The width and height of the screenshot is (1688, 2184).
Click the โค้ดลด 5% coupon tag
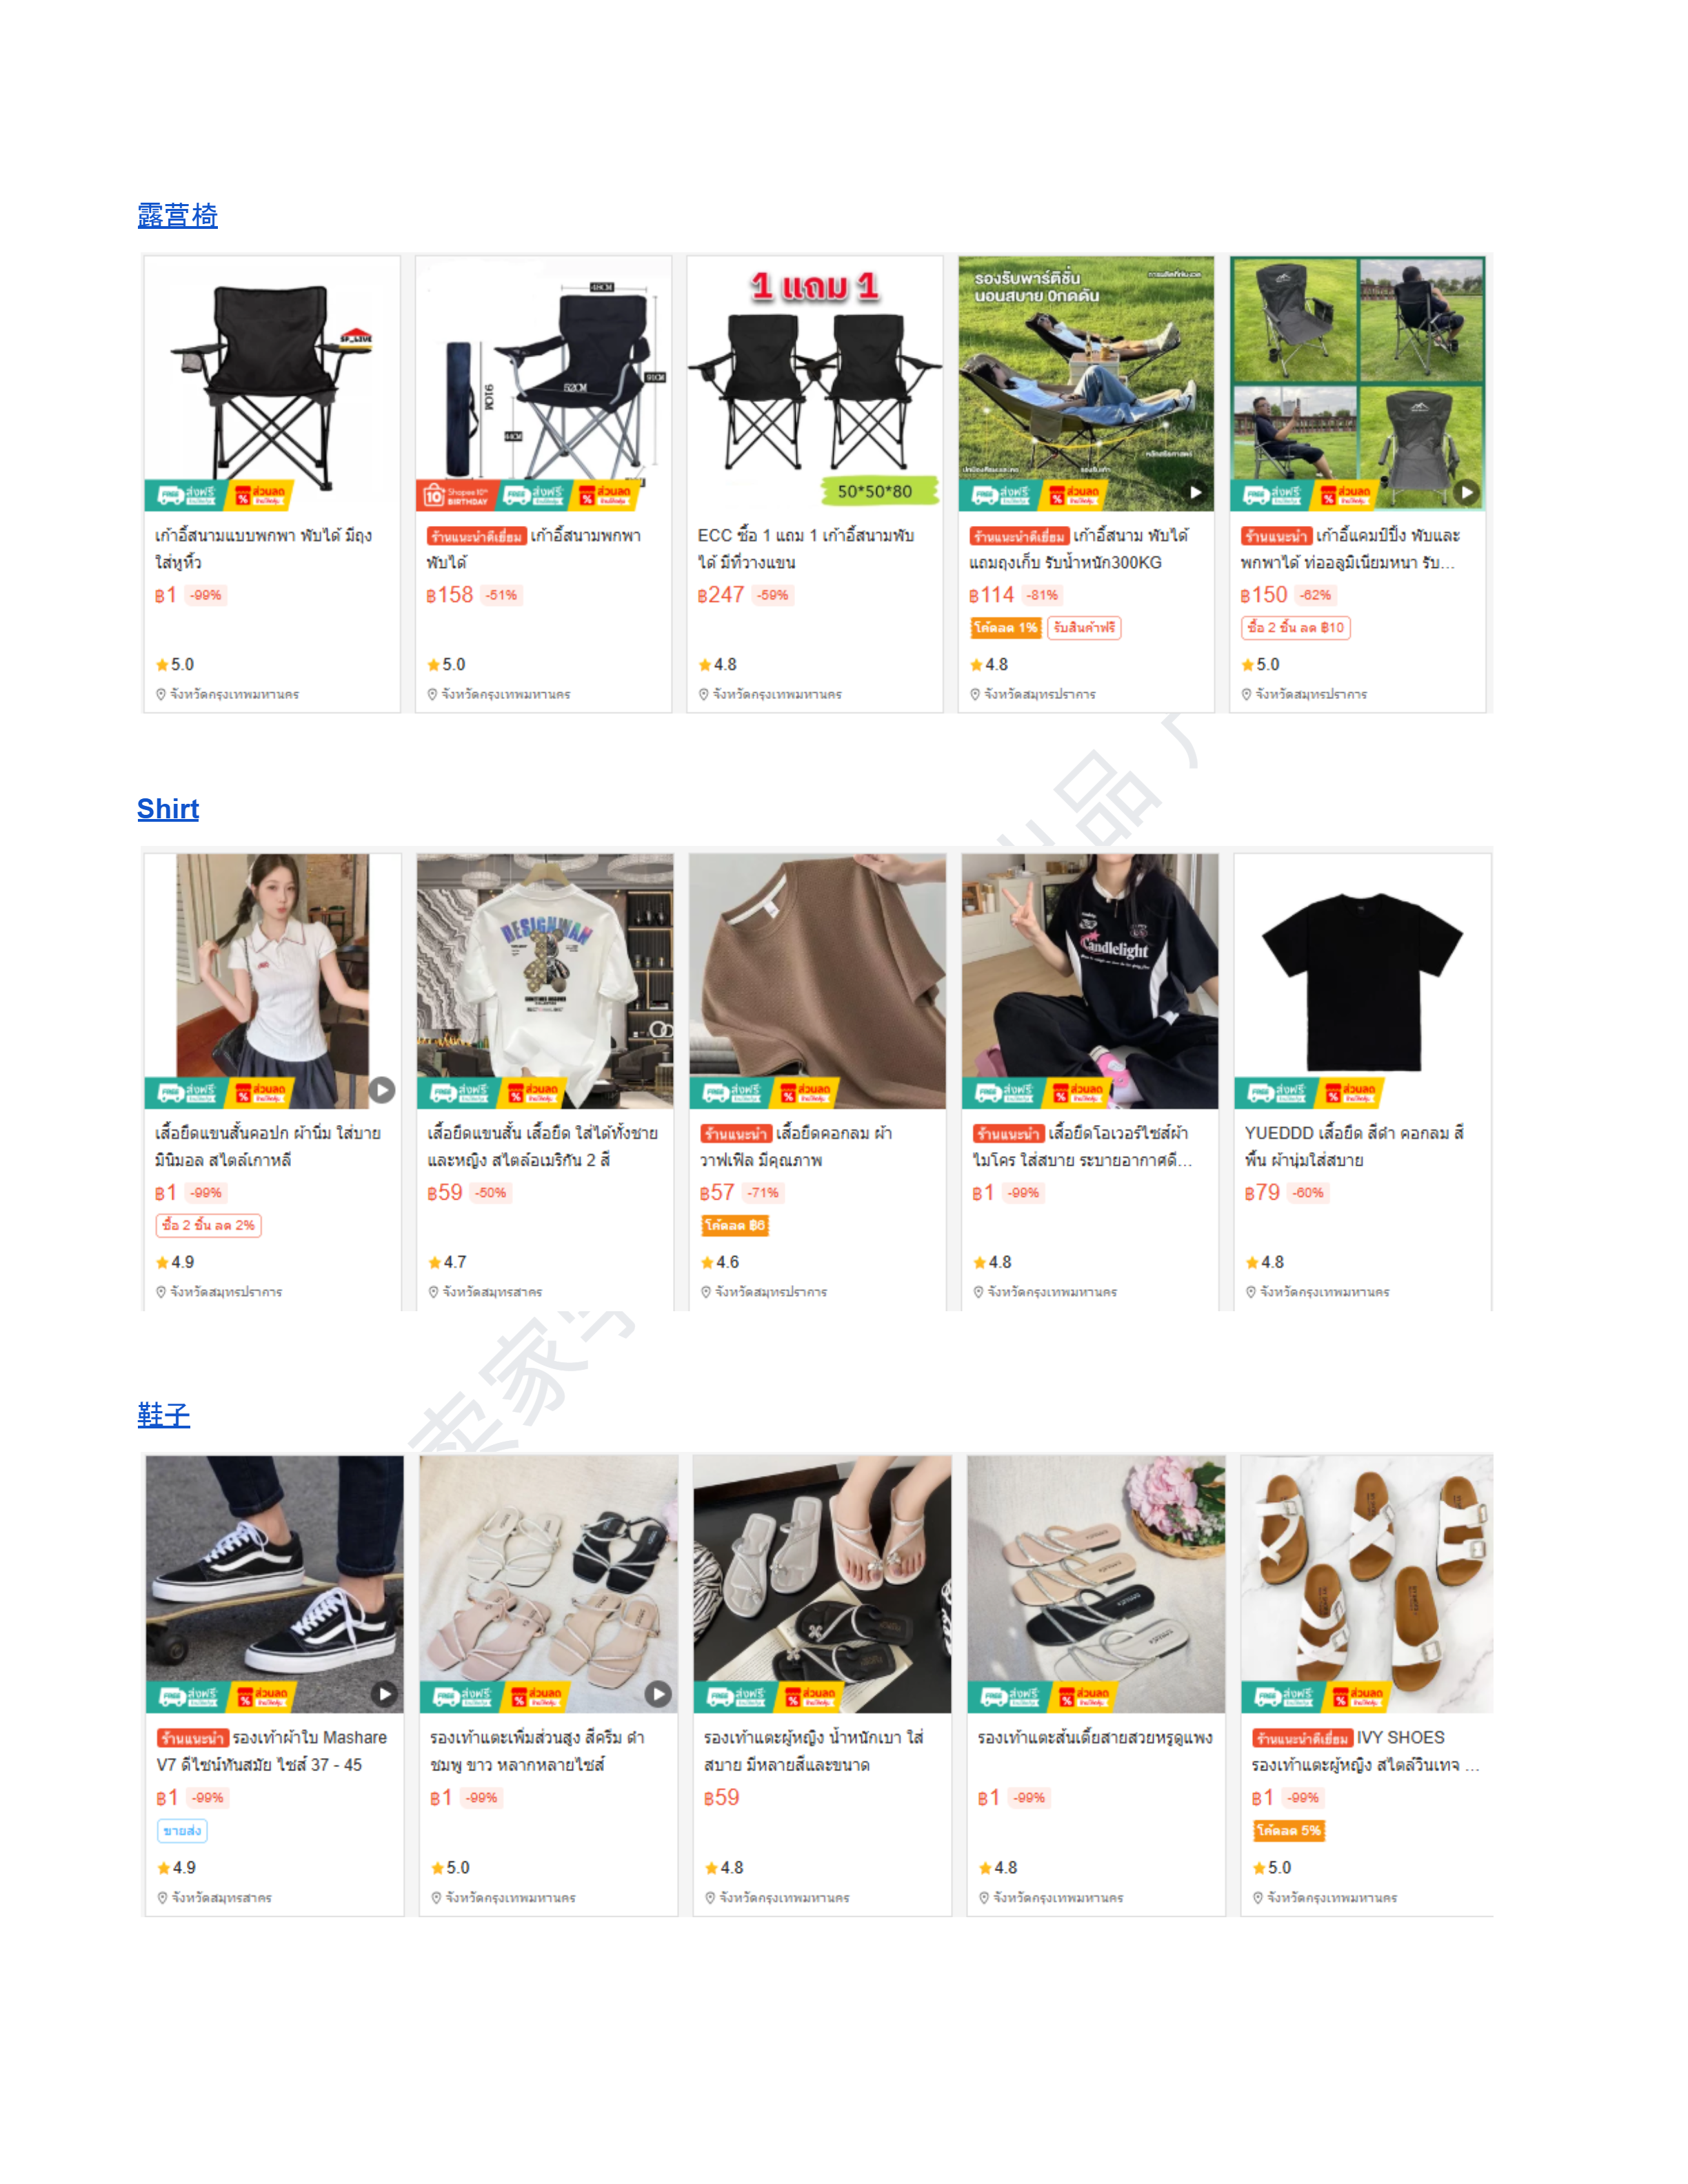(x=1289, y=1831)
